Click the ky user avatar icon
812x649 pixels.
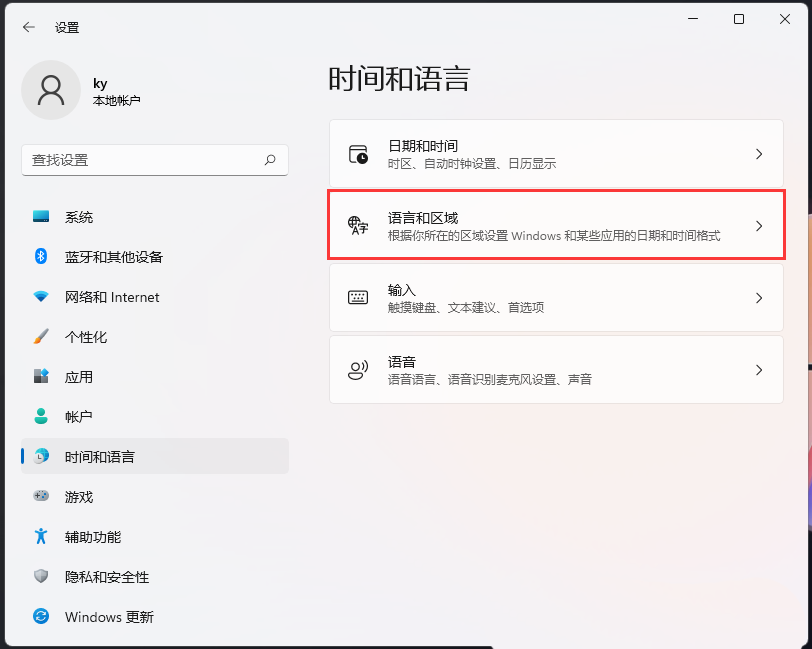coord(51,90)
